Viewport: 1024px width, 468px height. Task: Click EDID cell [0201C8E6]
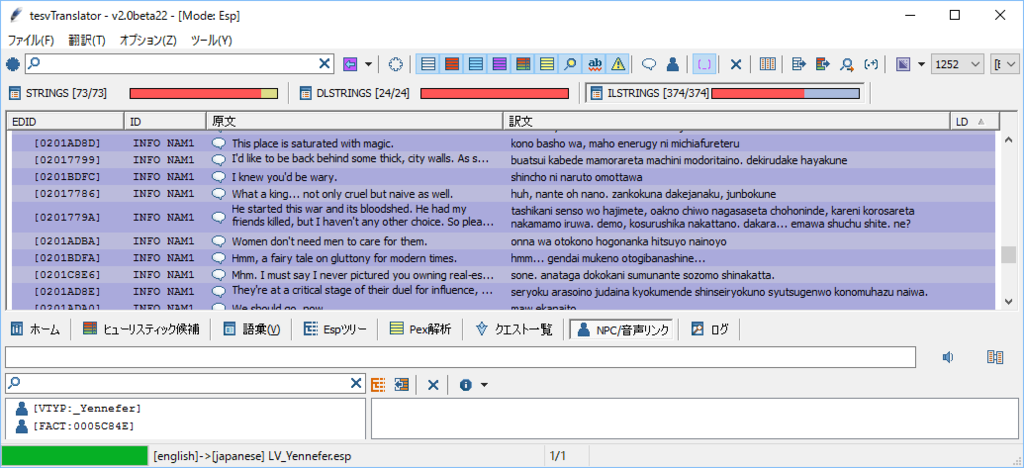pos(68,275)
